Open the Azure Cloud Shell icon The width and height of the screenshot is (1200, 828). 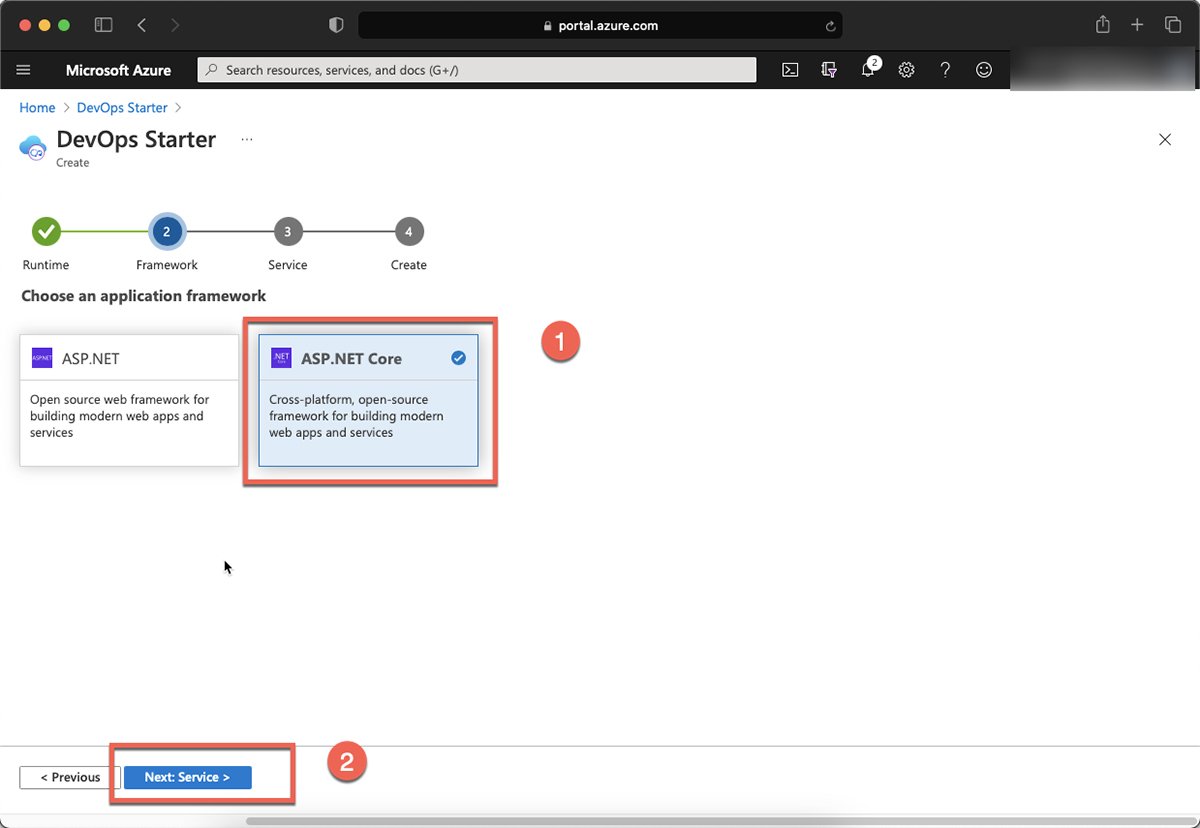tap(790, 70)
